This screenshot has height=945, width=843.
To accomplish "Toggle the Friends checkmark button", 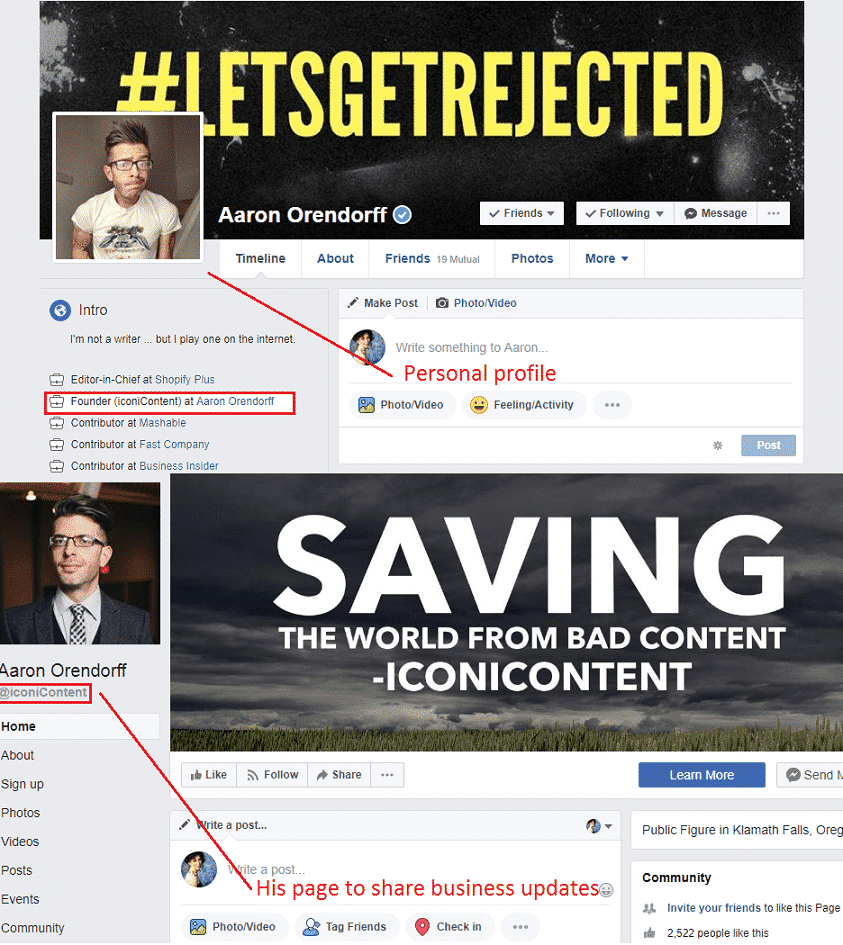I will coord(522,213).
